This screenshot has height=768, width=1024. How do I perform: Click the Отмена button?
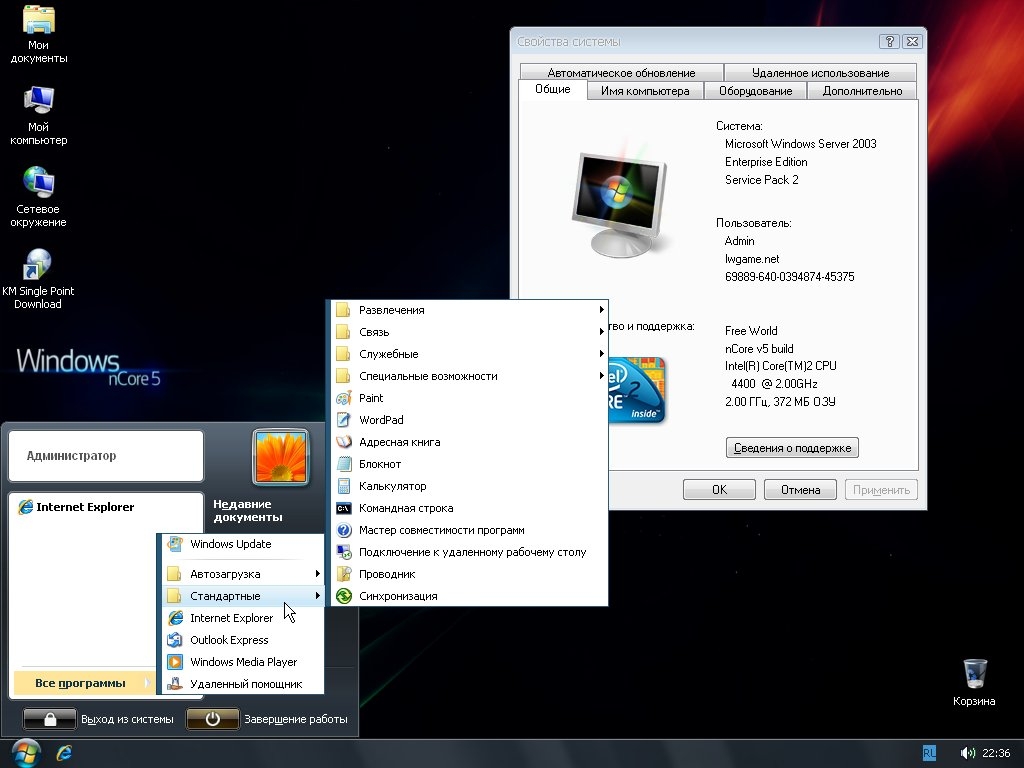pos(800,490)
